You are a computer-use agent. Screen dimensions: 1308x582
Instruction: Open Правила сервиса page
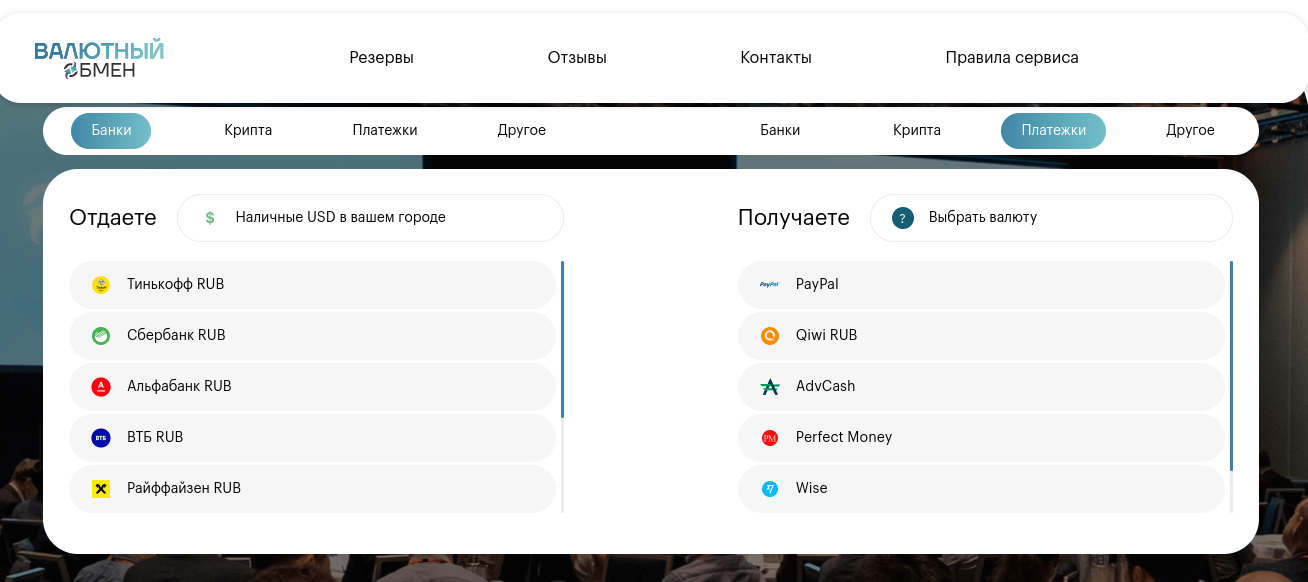click(x=1011, y=57)
